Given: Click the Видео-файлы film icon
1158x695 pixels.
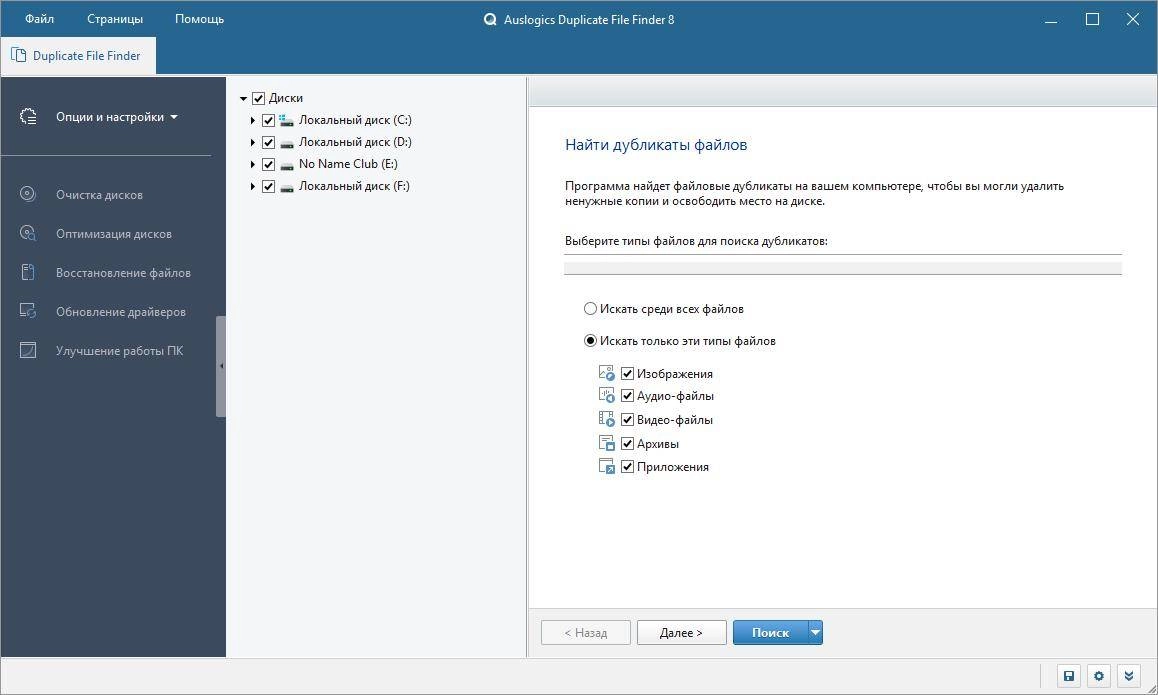Looking at the screenshot, I should (606, 420).
